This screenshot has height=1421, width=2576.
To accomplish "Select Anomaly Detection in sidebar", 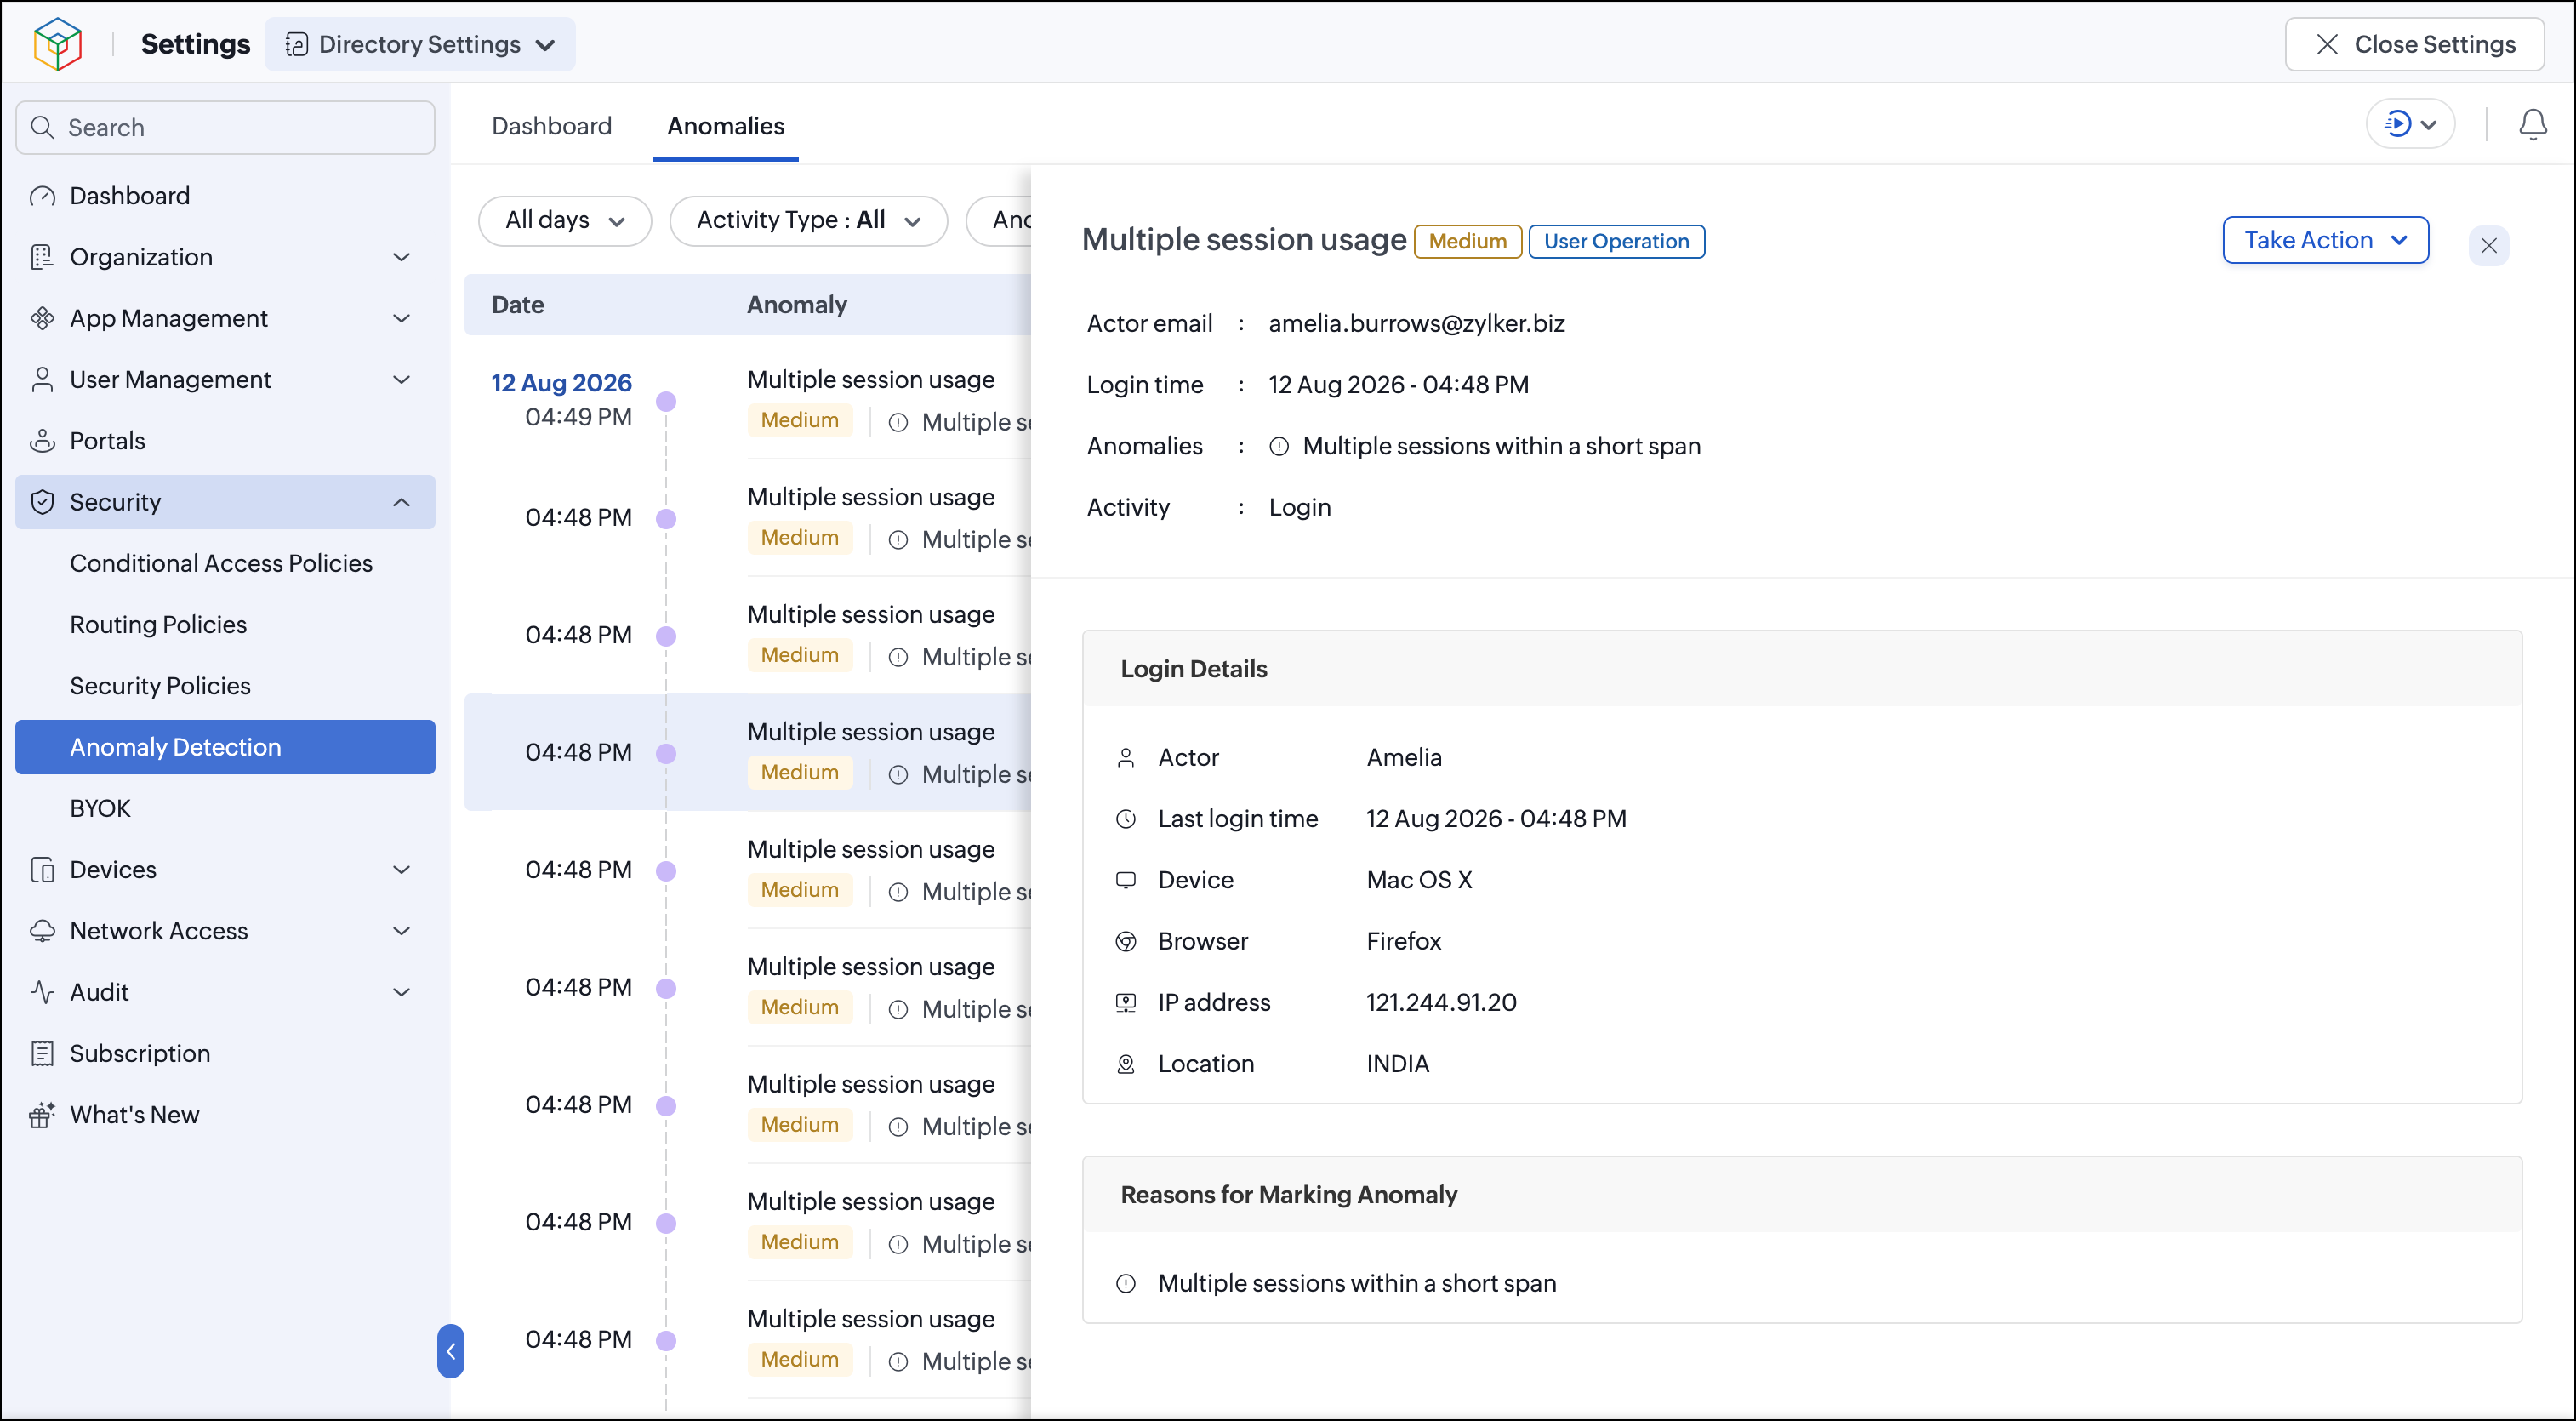I will [225, 747].
